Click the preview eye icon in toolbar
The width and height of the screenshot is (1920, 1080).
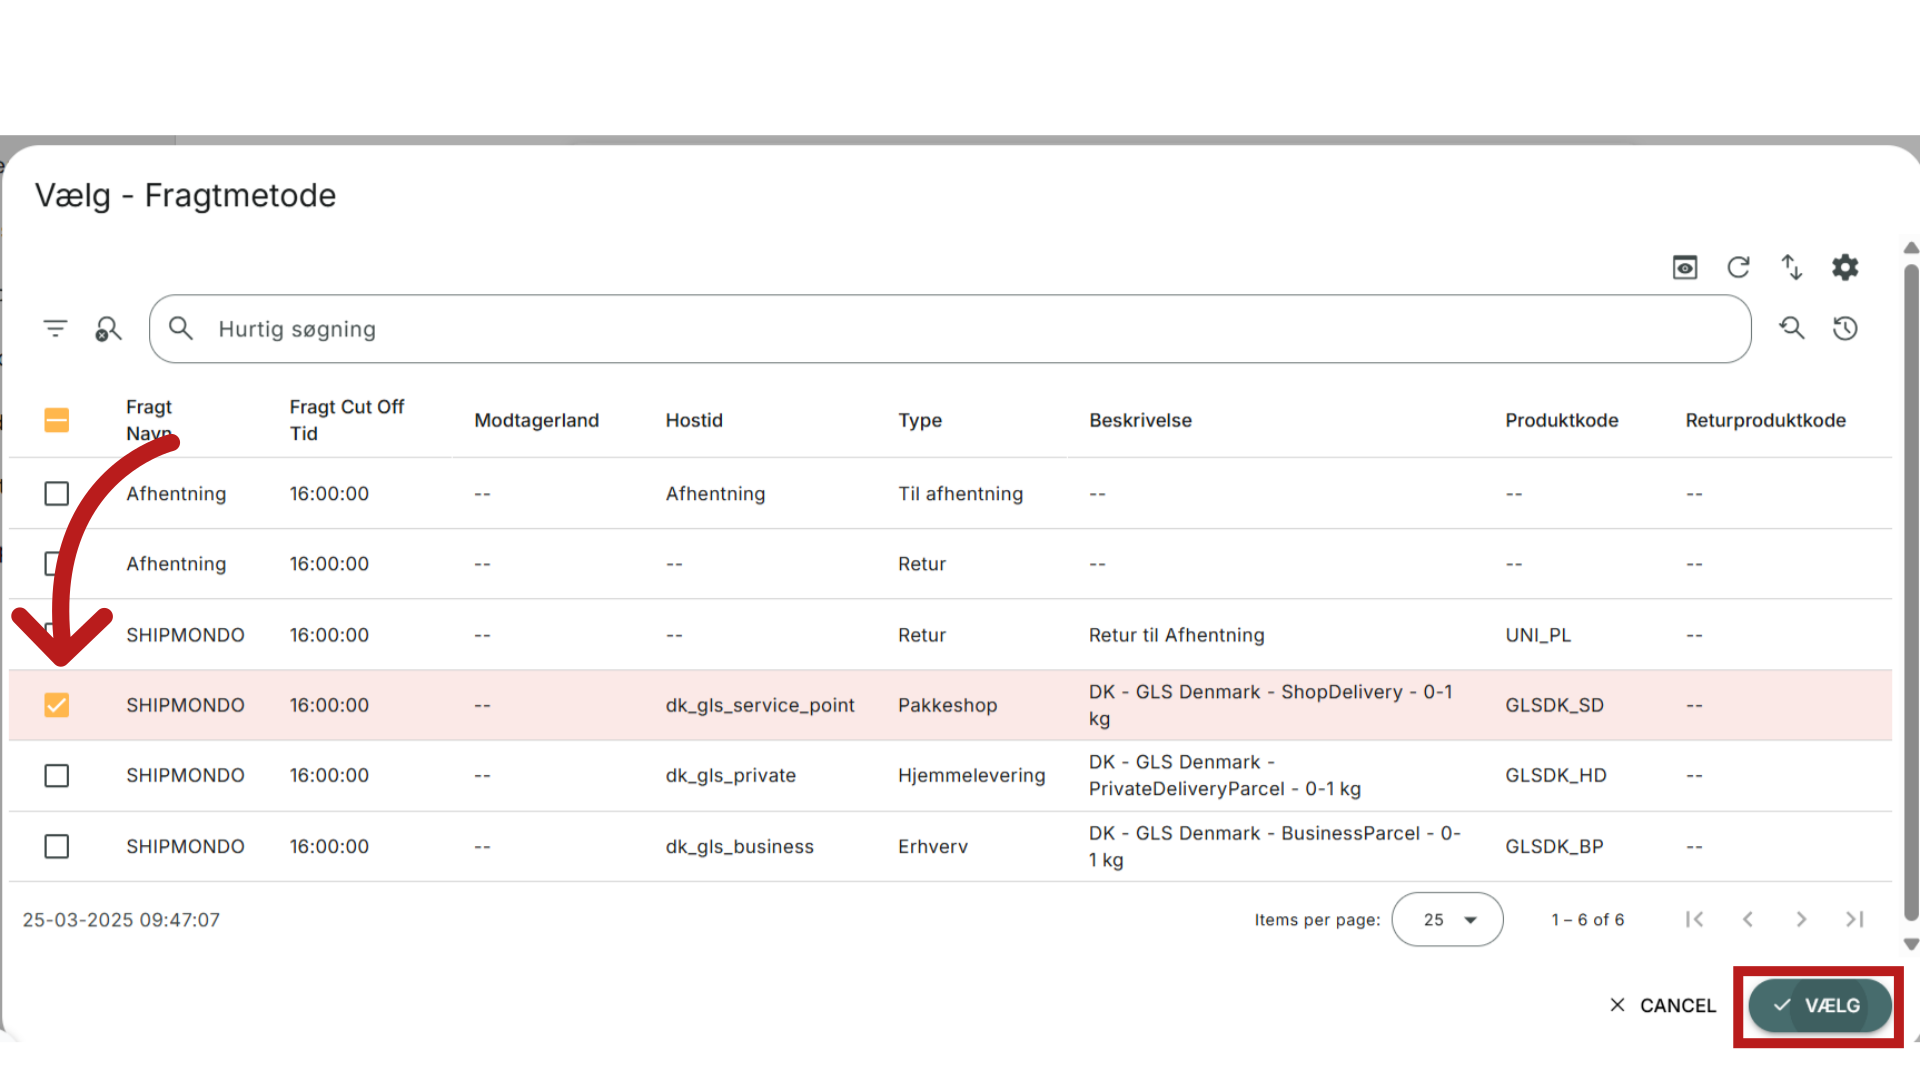coord(1685,267)
